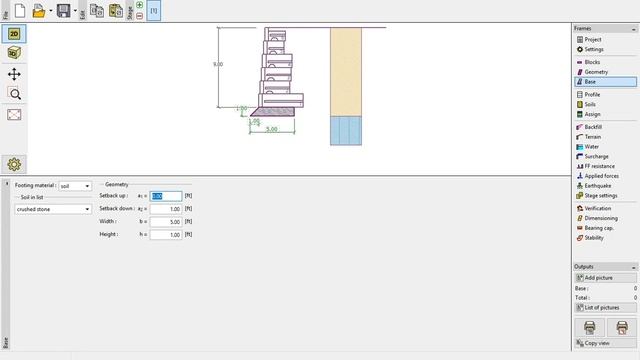
Task: Open the Stage settings frame
Action: pyautogui.click(x=605, y=196)
